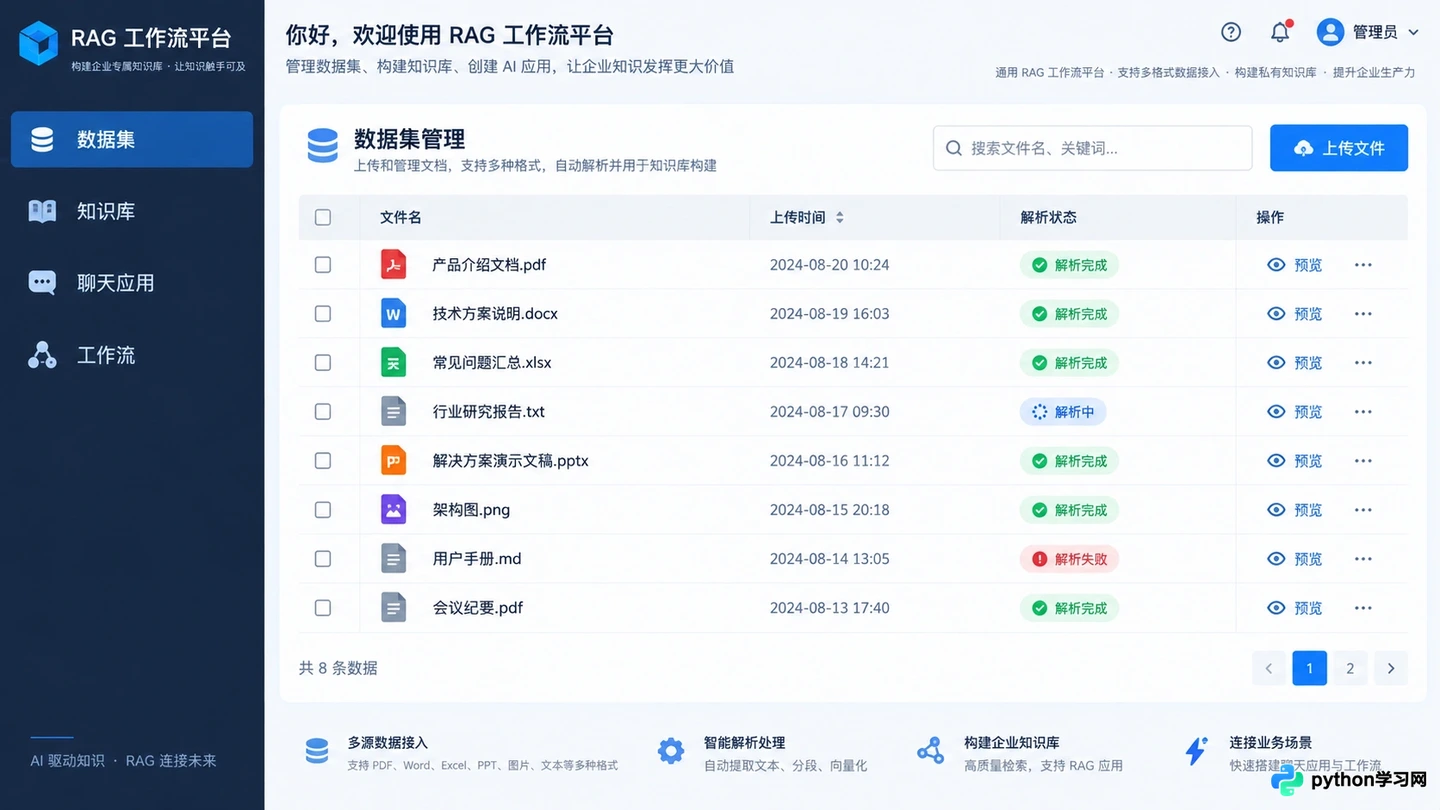Click the orange slides icon of 解决方案演示文稿.pptx

pos(394,461)
